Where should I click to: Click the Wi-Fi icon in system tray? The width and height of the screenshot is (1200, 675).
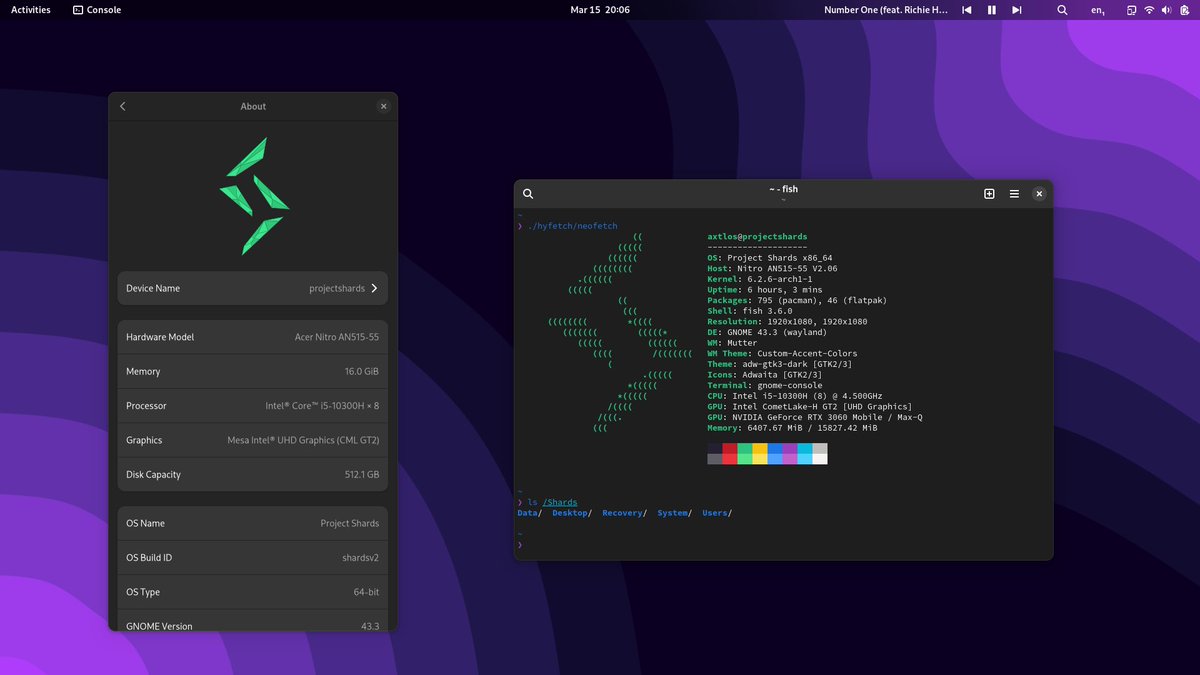click(1149, 10)
